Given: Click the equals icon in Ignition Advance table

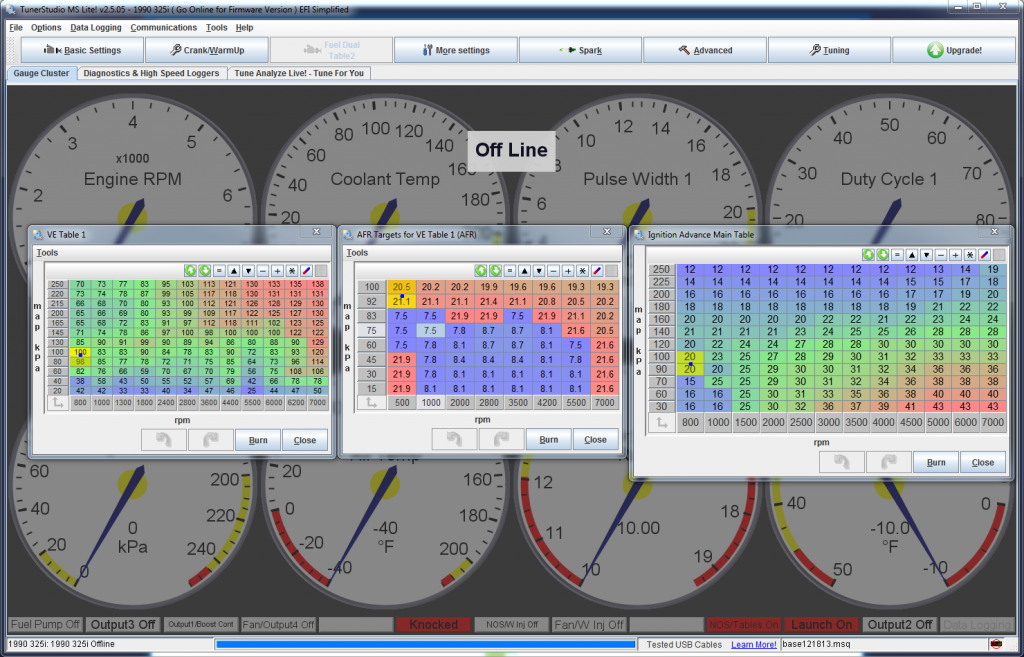Looking at the screenshot, I should coord(897,255).
